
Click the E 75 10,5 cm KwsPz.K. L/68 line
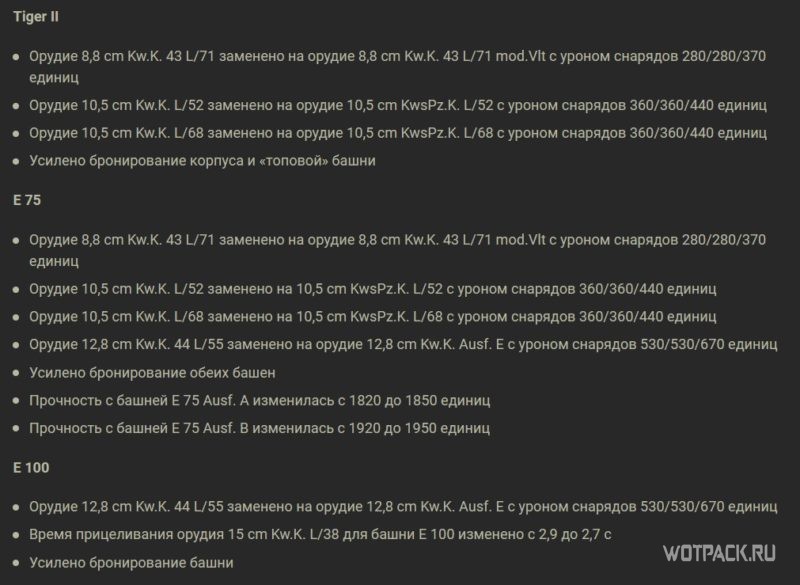[x=372, y=316]
